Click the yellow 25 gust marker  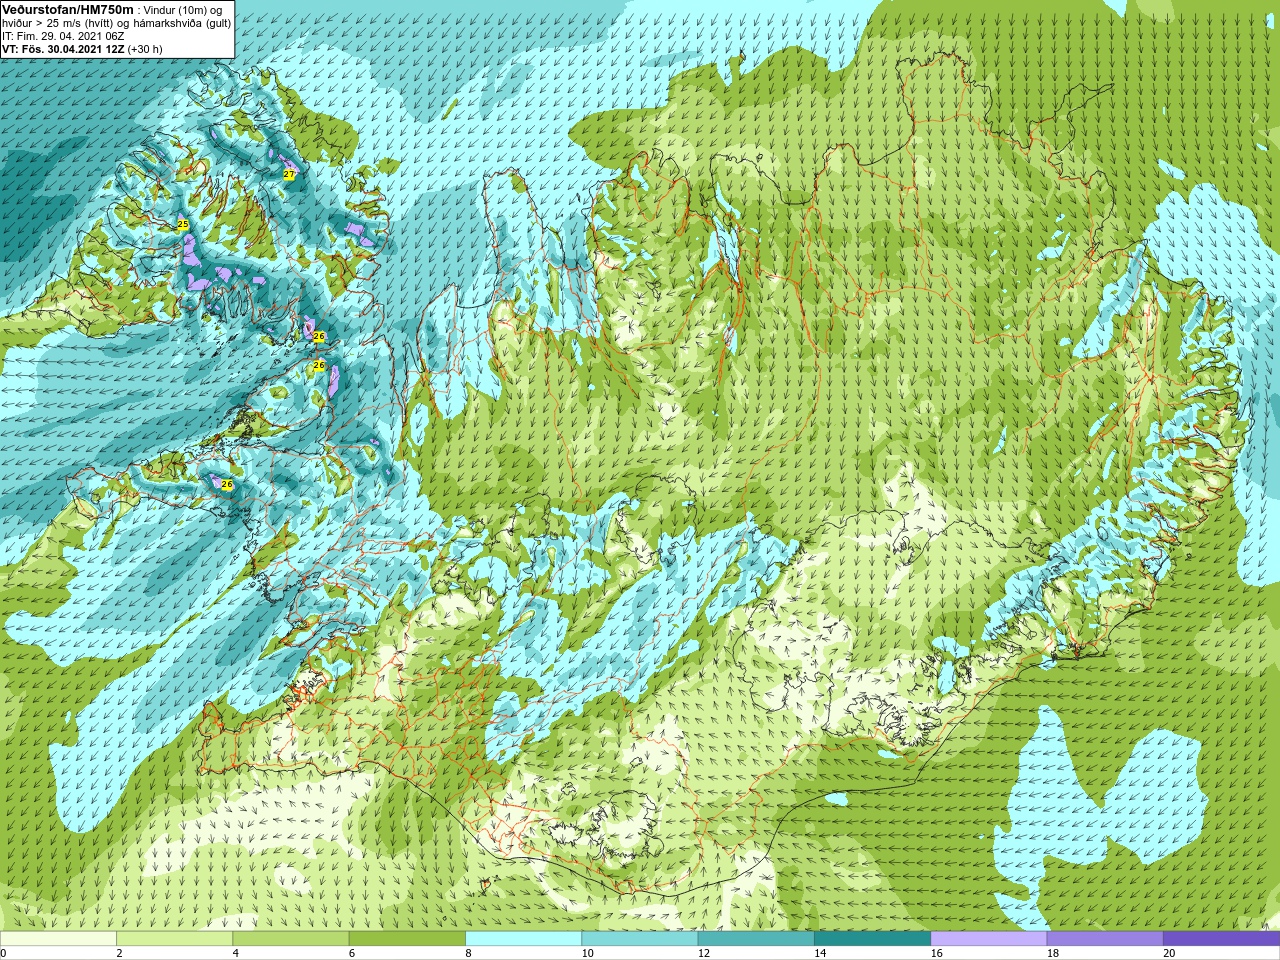[183, 224]
